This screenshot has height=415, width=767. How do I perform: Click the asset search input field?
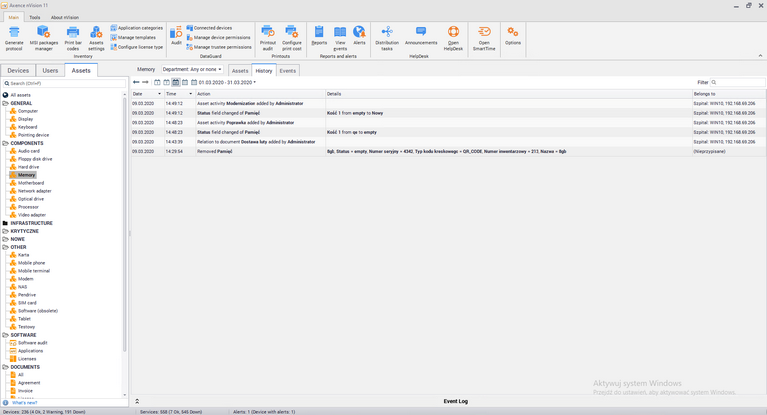point(64,84)
